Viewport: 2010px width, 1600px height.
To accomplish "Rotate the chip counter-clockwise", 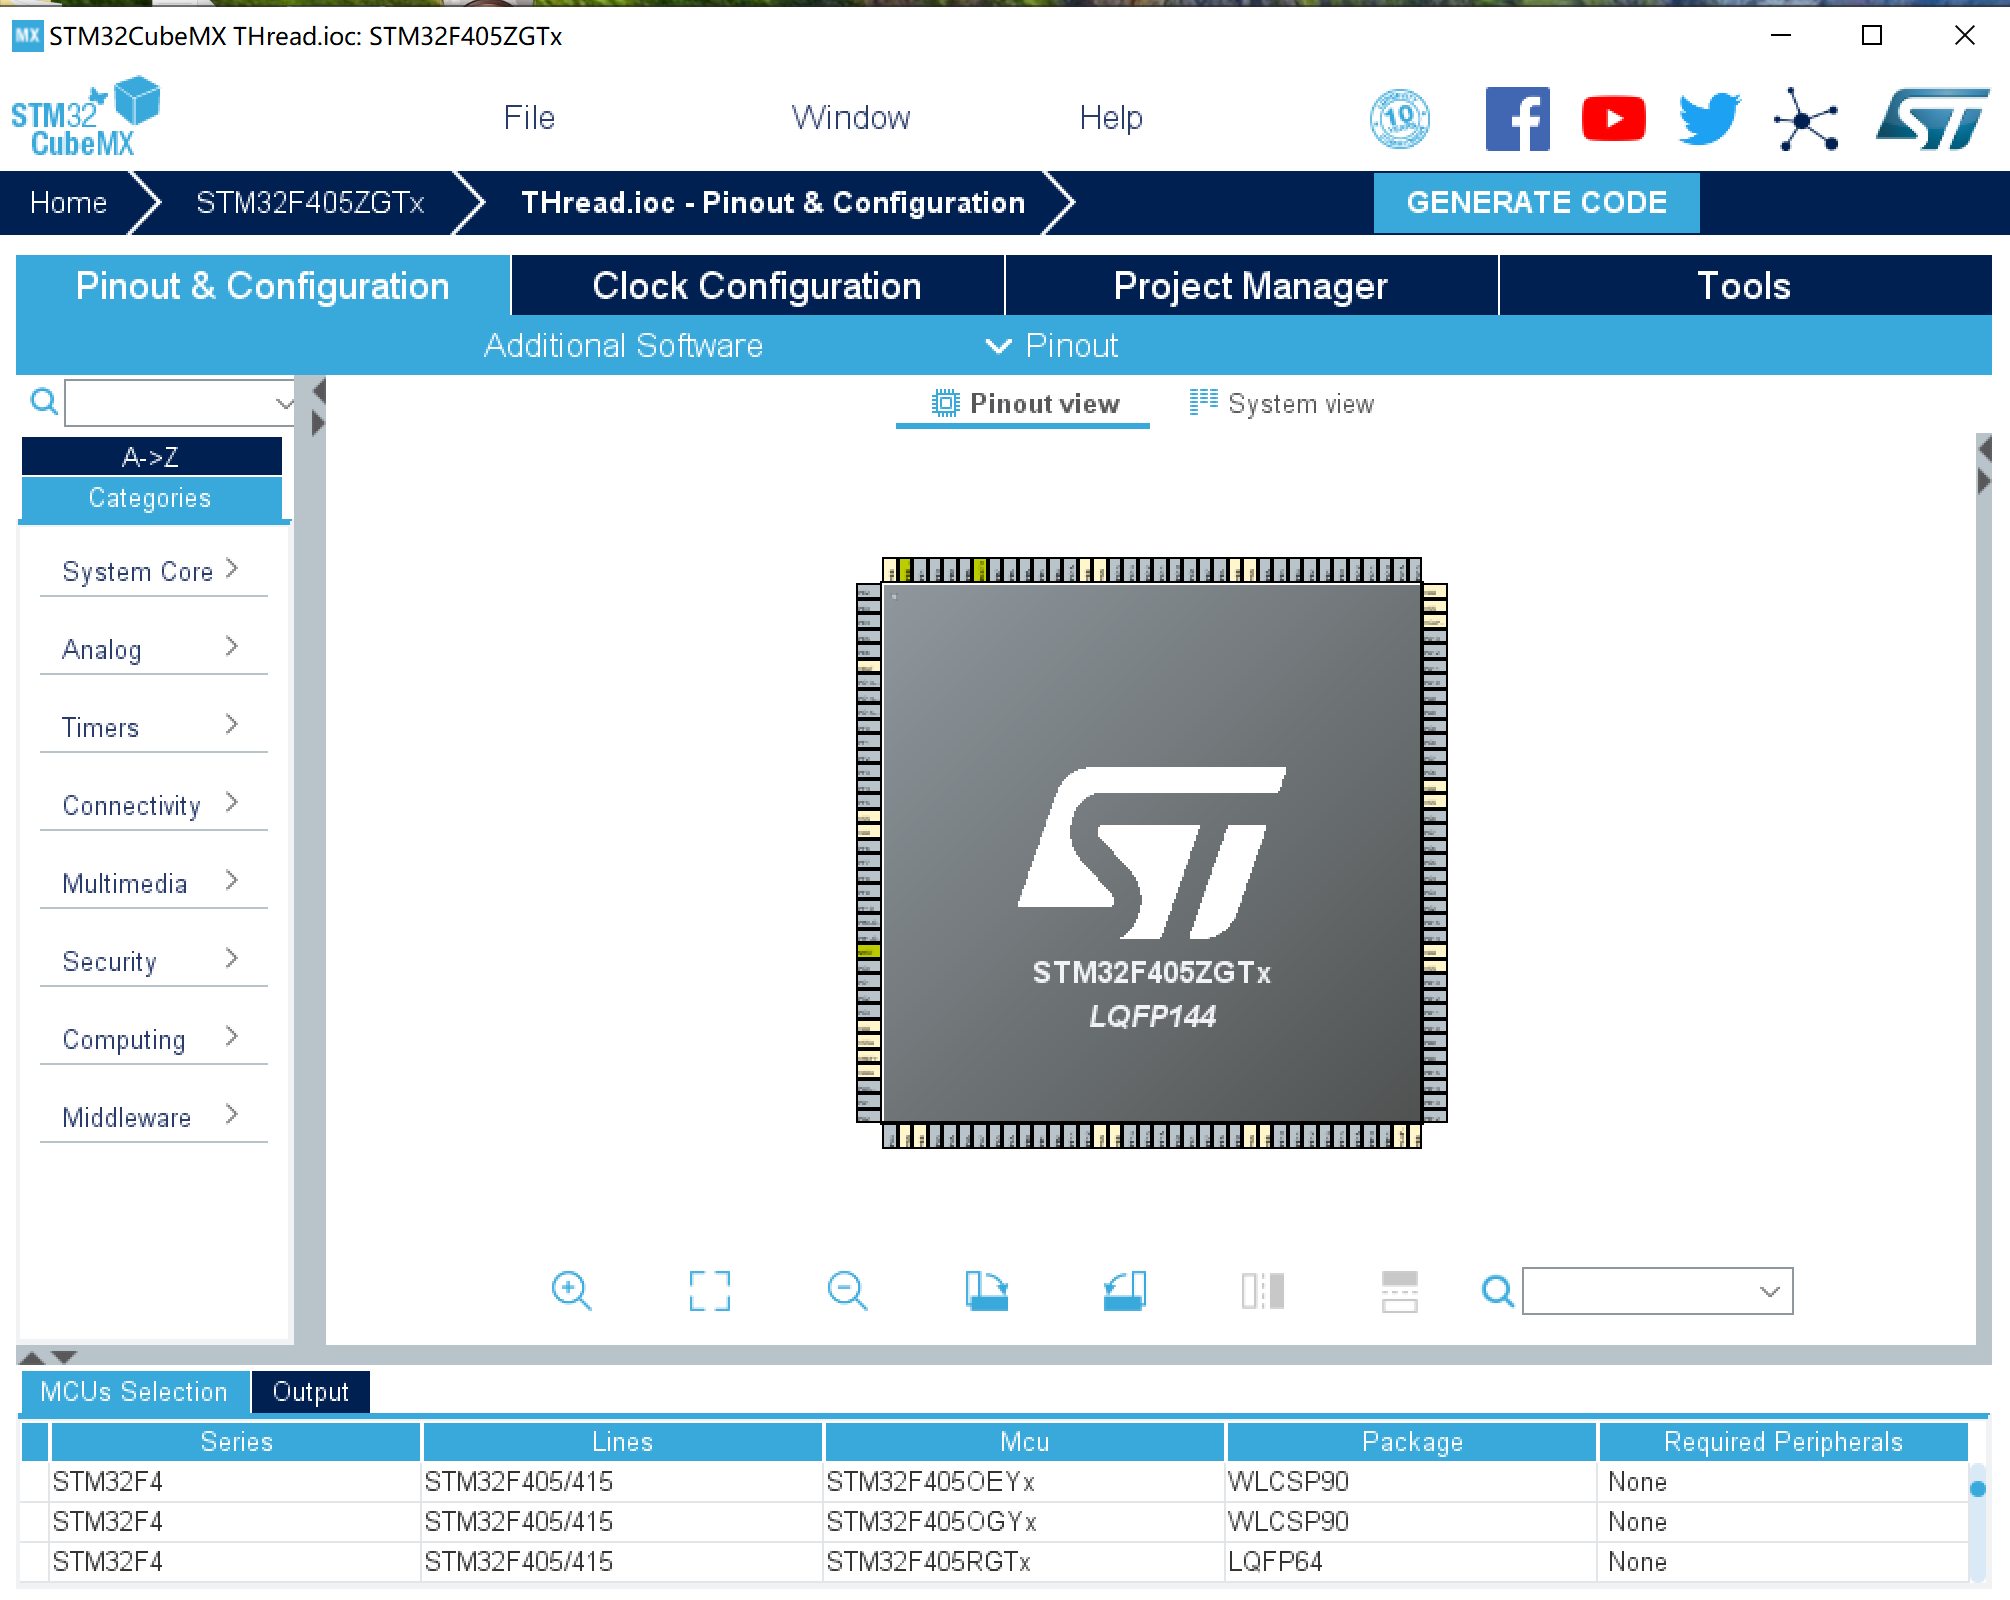I will (1123, 1291).
